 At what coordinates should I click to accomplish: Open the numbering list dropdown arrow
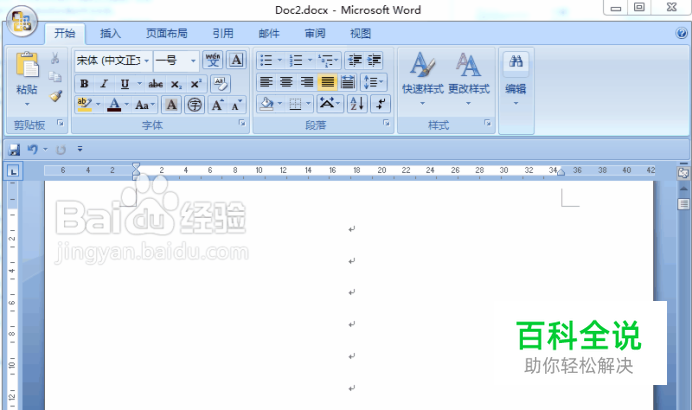pyautogui.click(x=309, y=60)
